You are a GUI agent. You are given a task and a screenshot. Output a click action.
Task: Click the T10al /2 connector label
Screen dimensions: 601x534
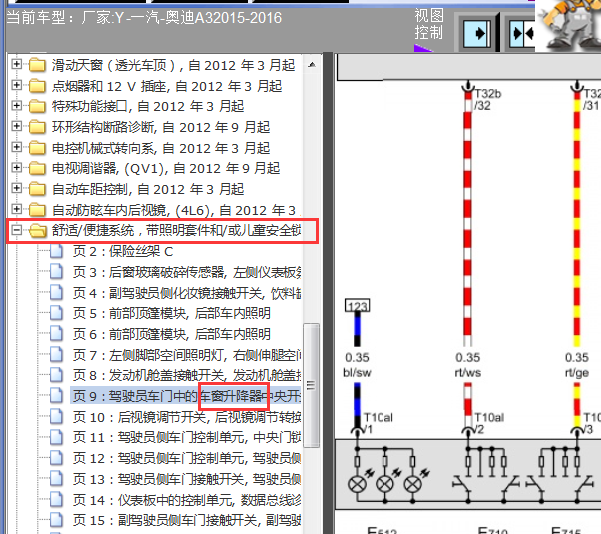click(x=489, y=423)
